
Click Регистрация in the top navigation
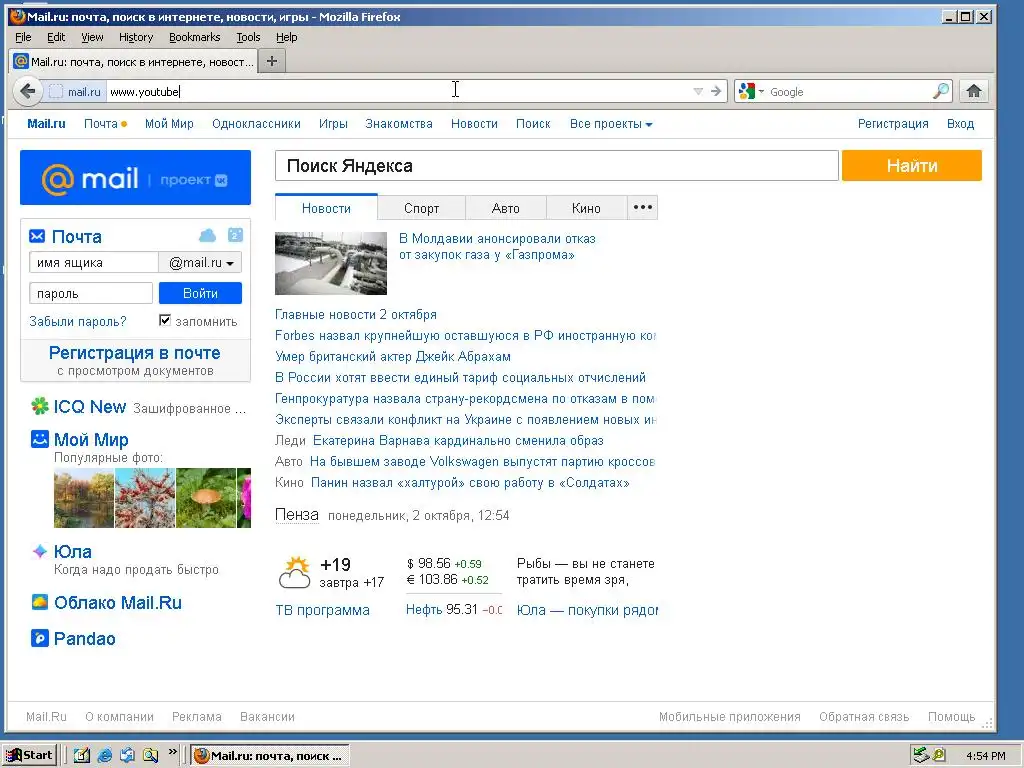click(893, 124)
